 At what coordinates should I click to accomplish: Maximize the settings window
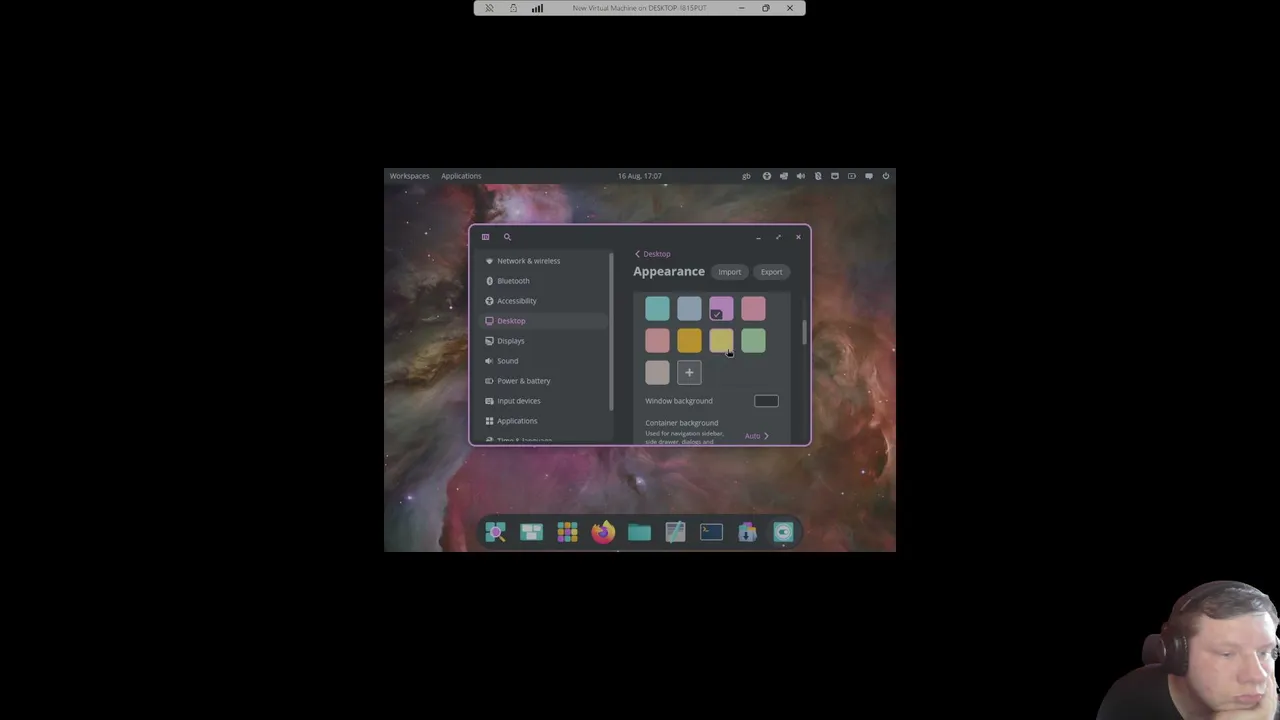point(778,237)
